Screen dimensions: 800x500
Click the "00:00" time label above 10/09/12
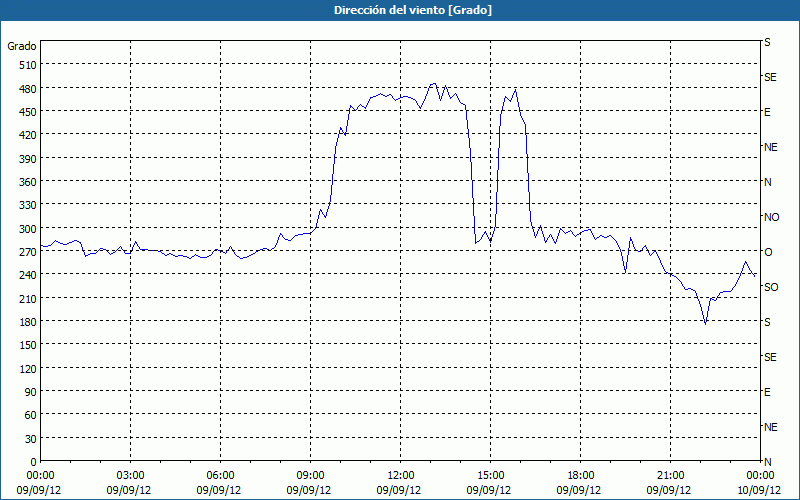760,476
